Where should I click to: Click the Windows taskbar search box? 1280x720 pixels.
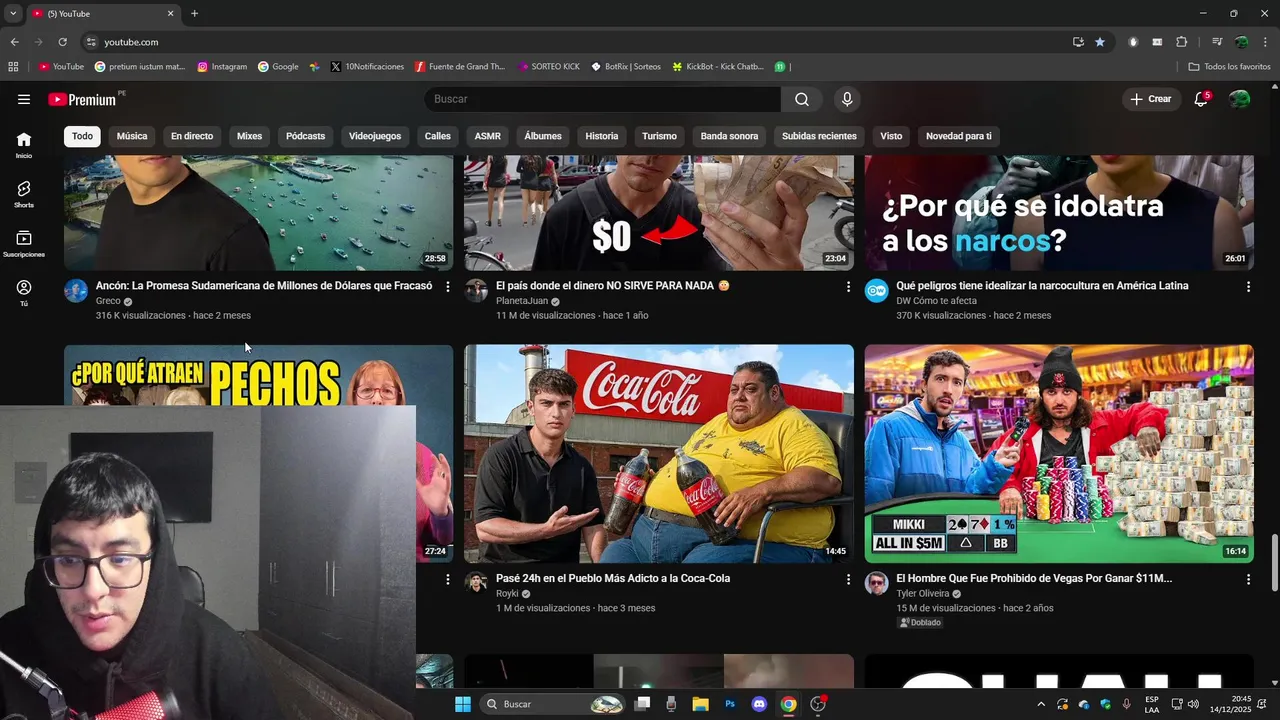click(x=553, y=704)
